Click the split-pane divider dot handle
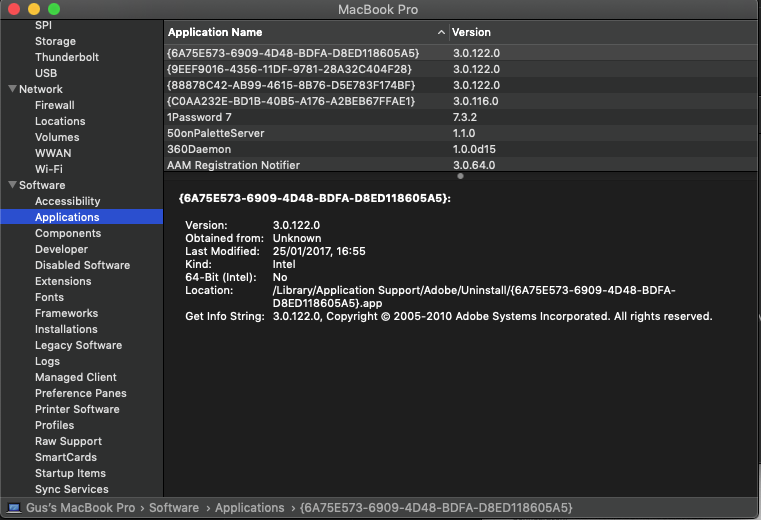Image resolution: width=761 pixels, height=520 pixels. point(461,176)
